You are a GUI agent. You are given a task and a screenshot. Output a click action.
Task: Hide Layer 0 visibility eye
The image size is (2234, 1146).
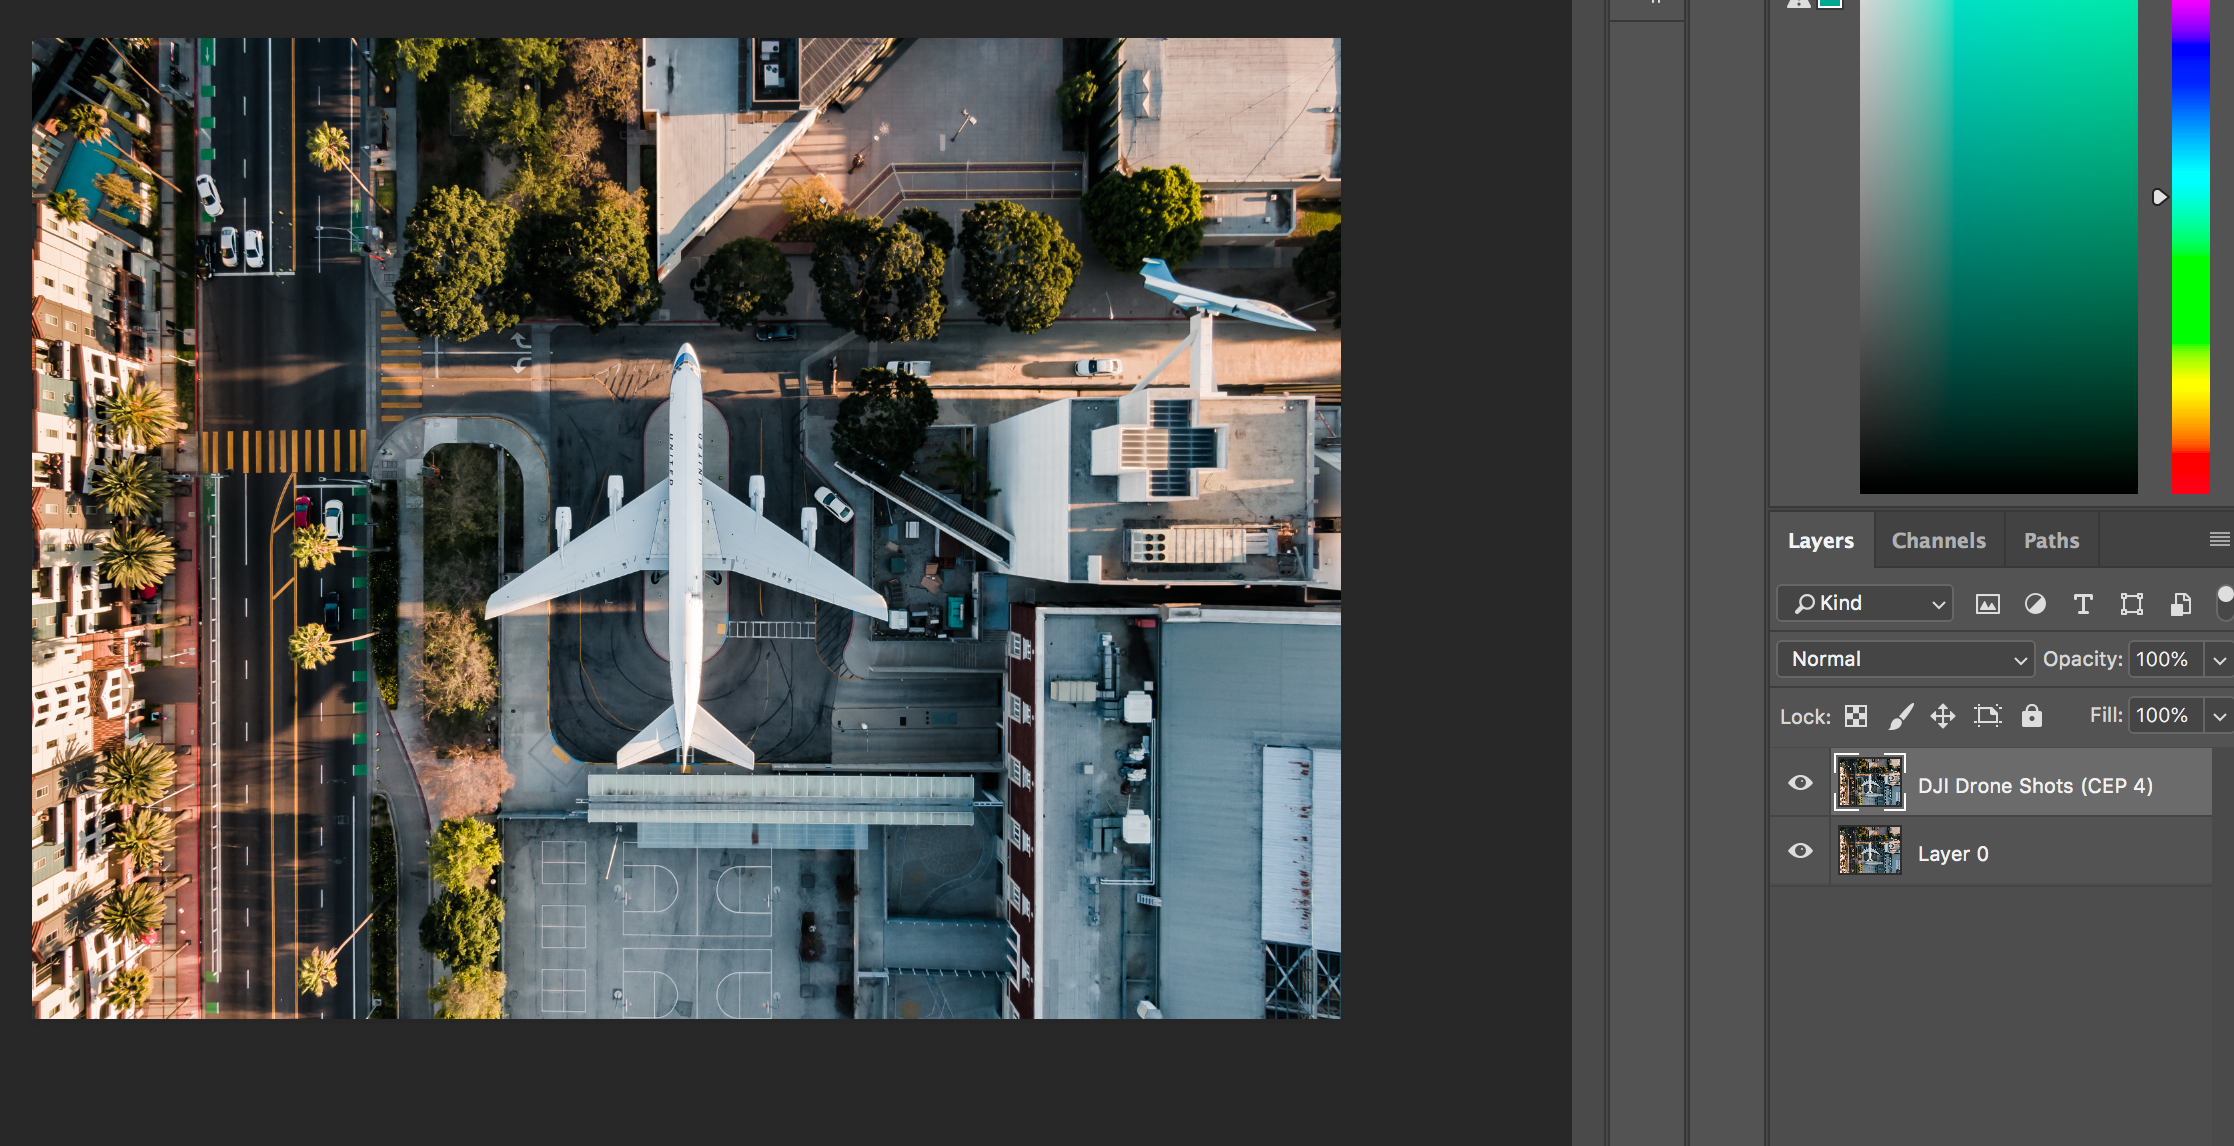pos(1800,851)
